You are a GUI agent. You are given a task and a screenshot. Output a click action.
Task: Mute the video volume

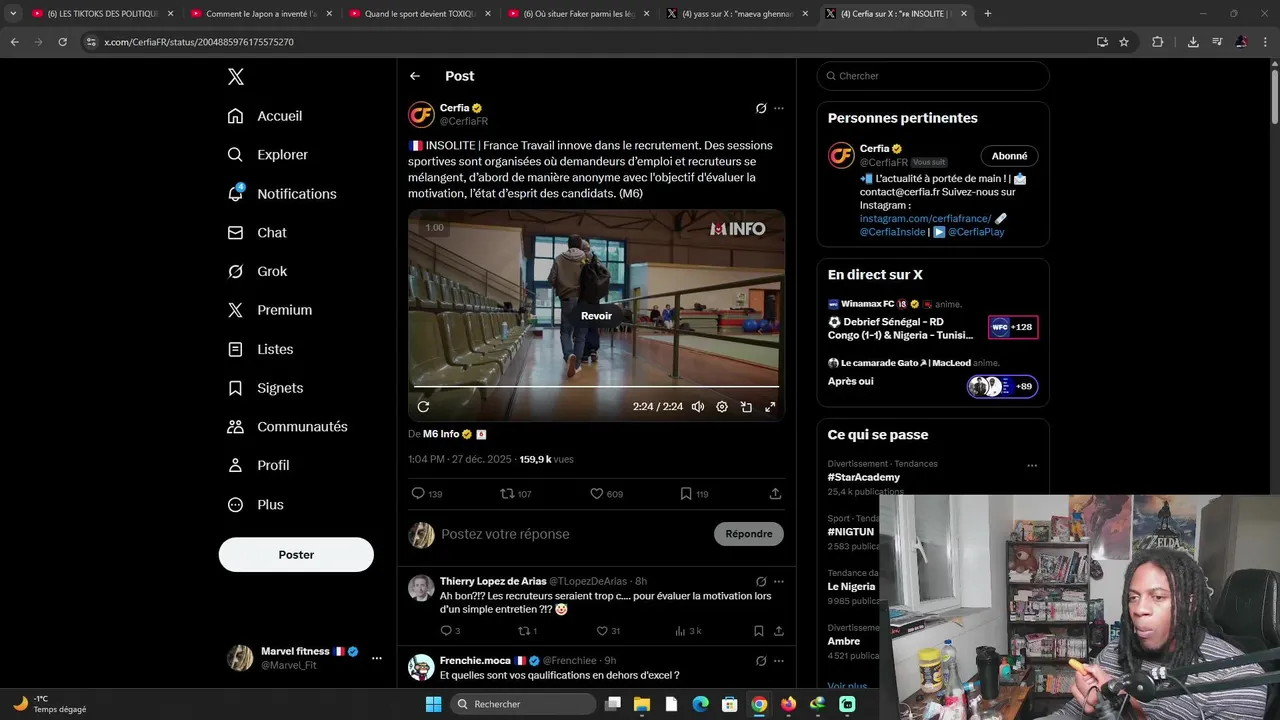[x=697, y=407]
